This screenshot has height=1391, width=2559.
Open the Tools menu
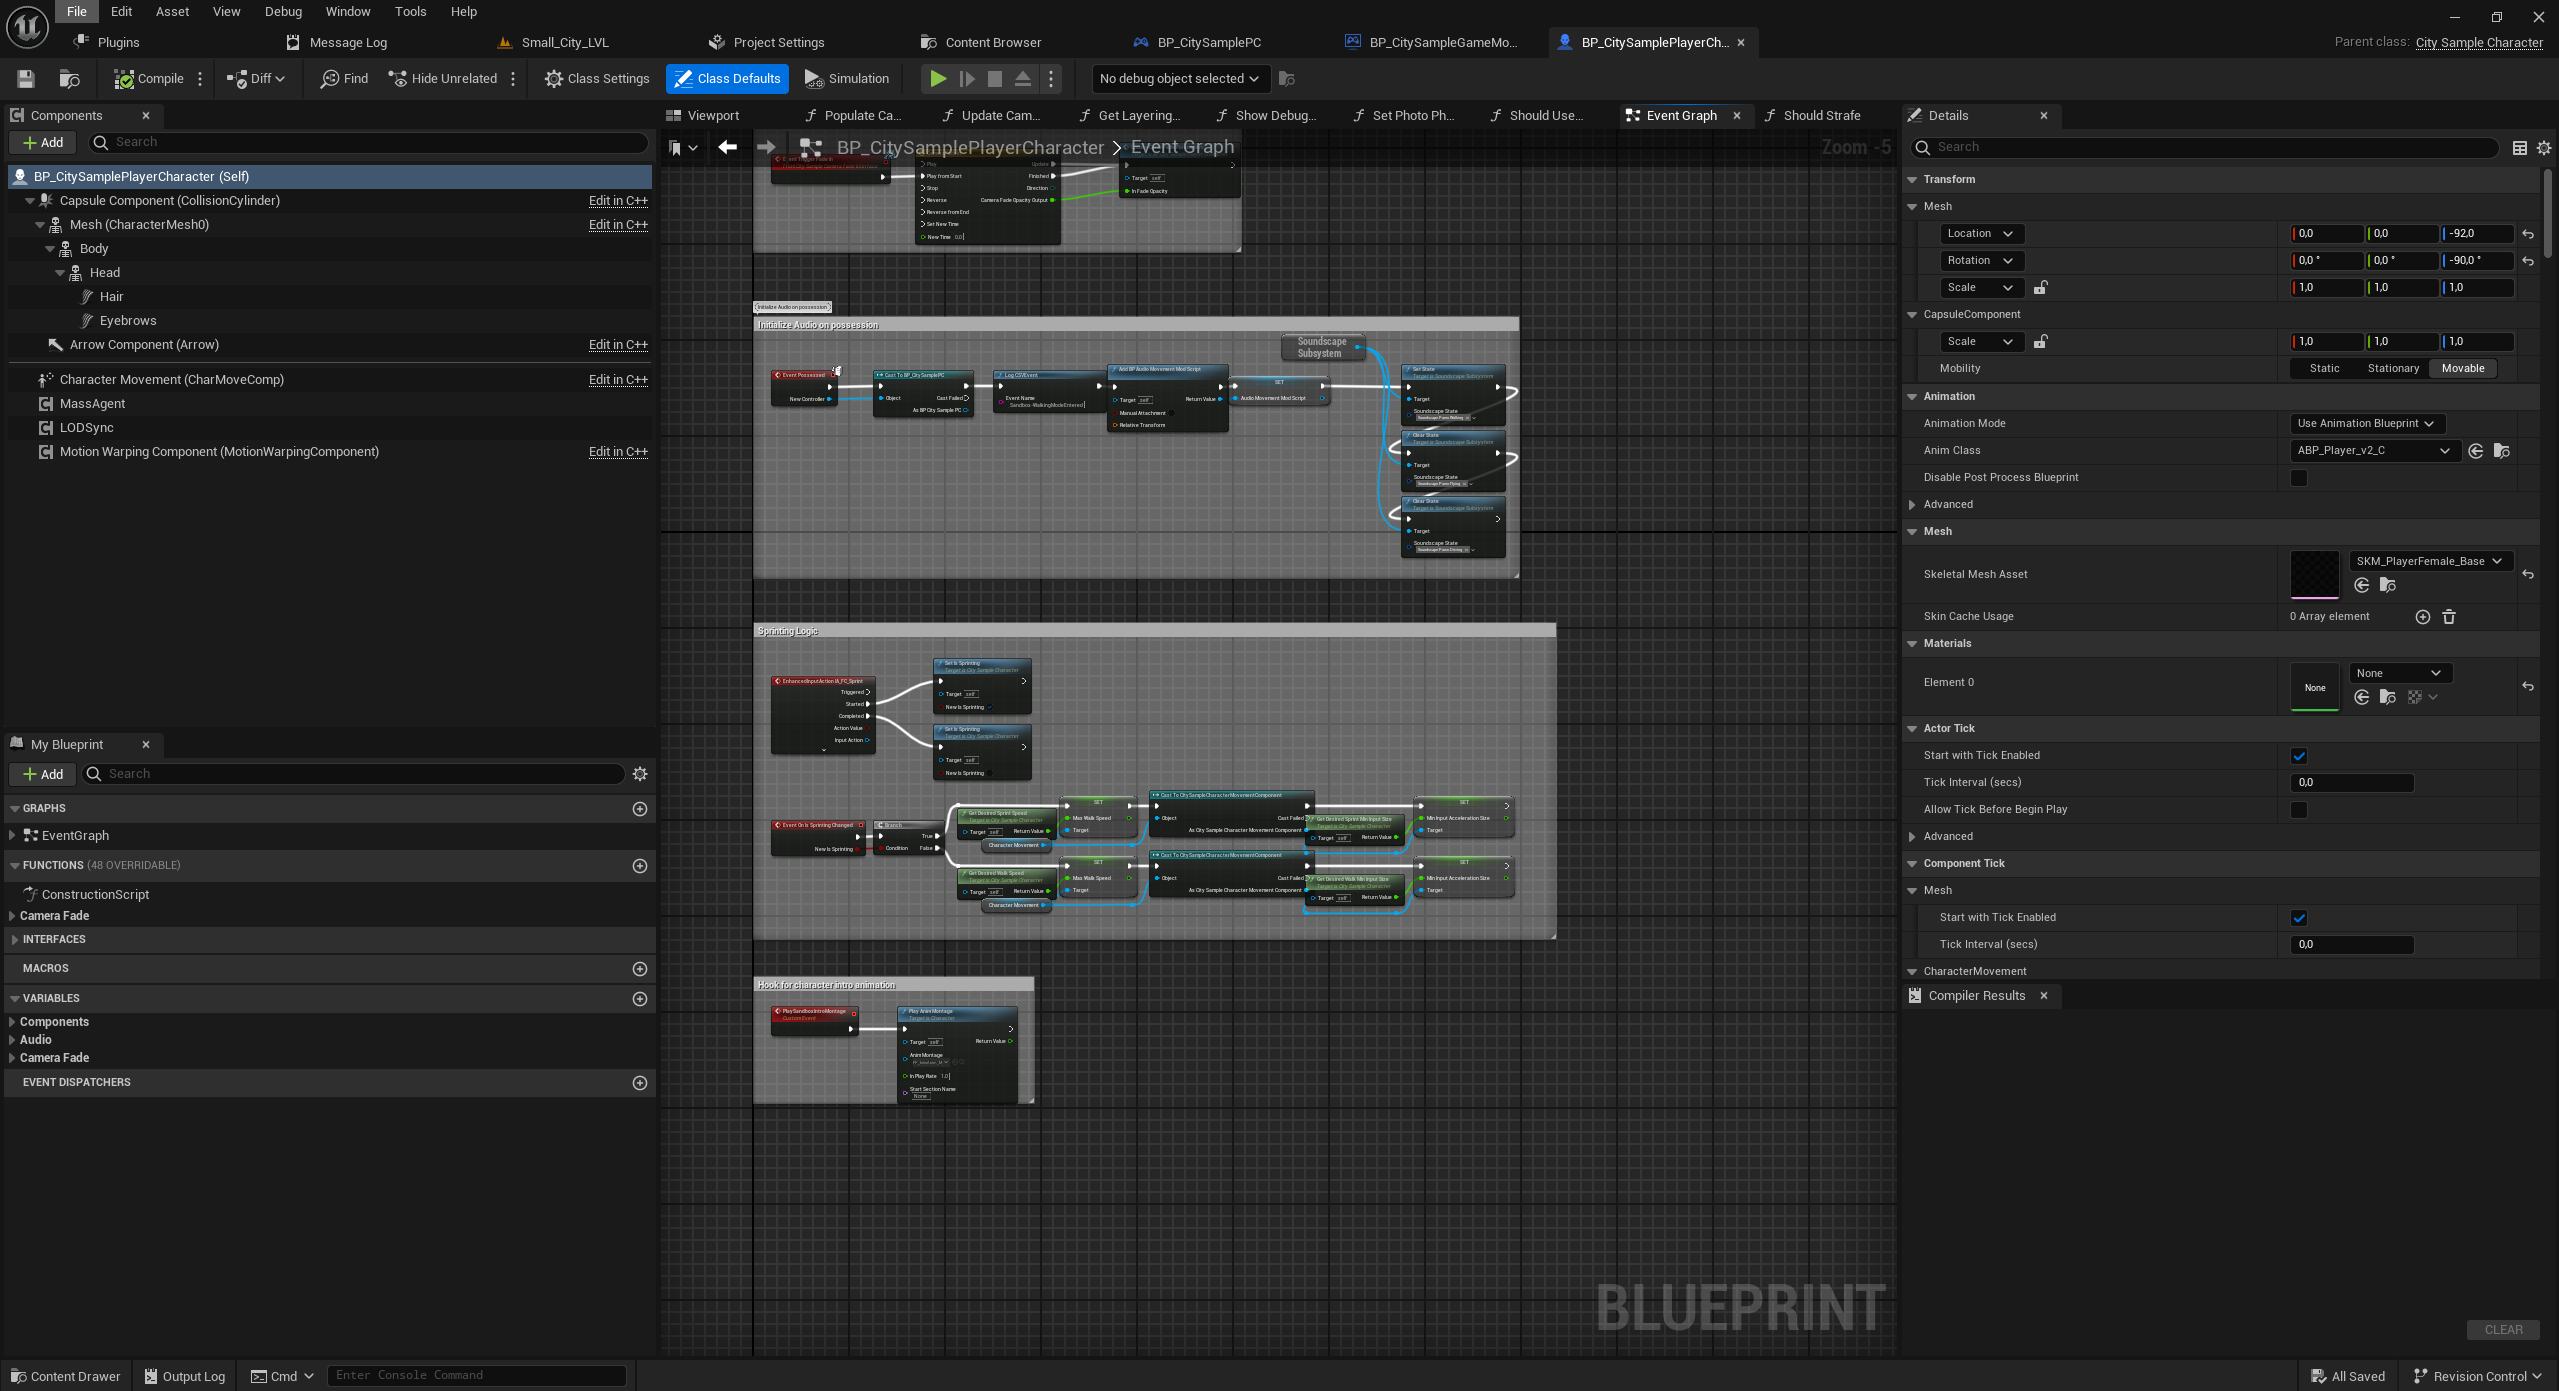coord(410,12)
